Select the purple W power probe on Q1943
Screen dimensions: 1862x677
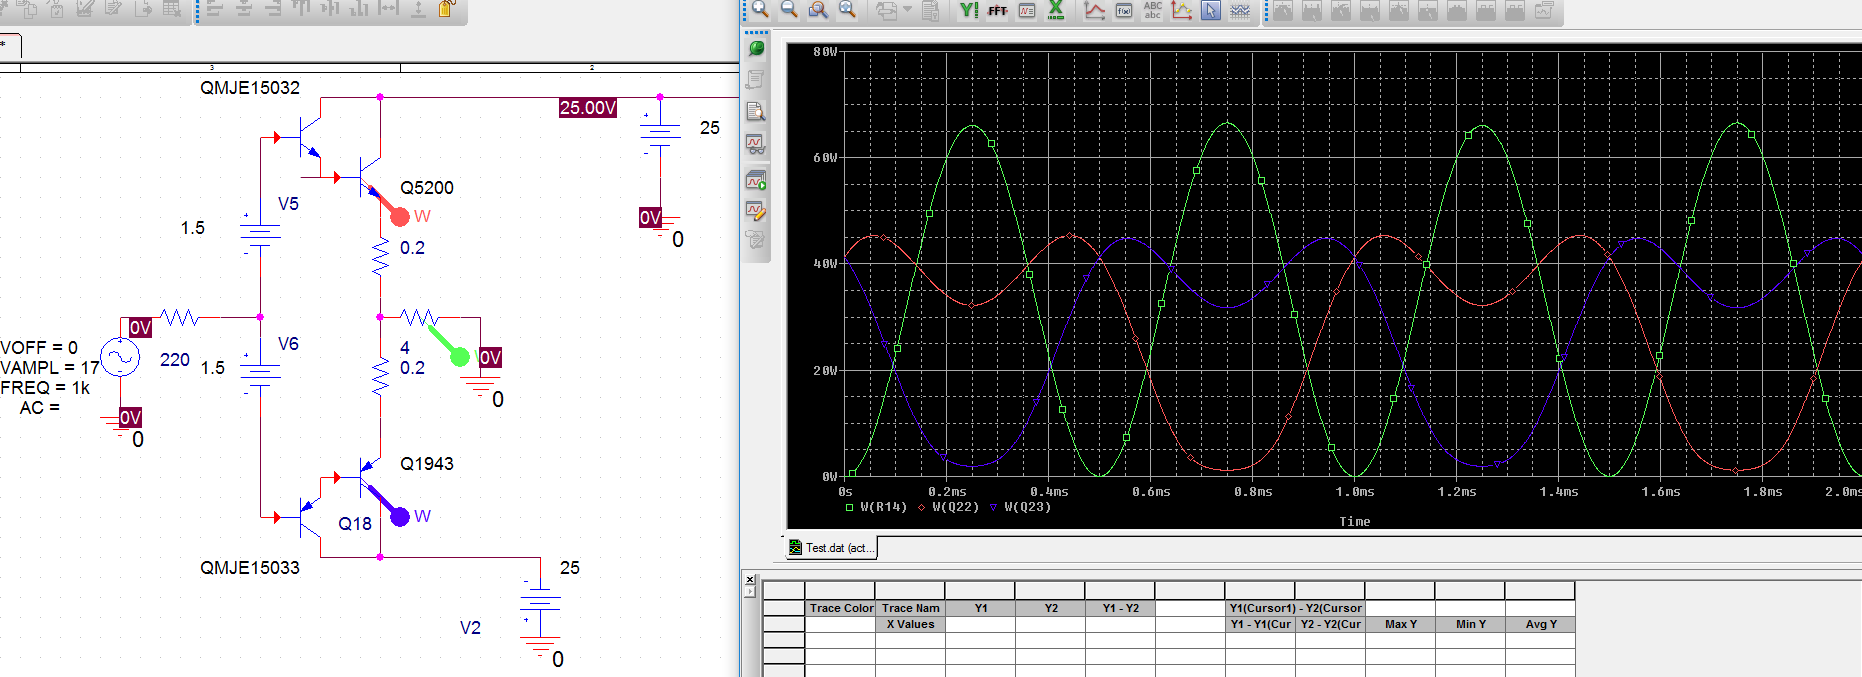(x=398, y=515)
